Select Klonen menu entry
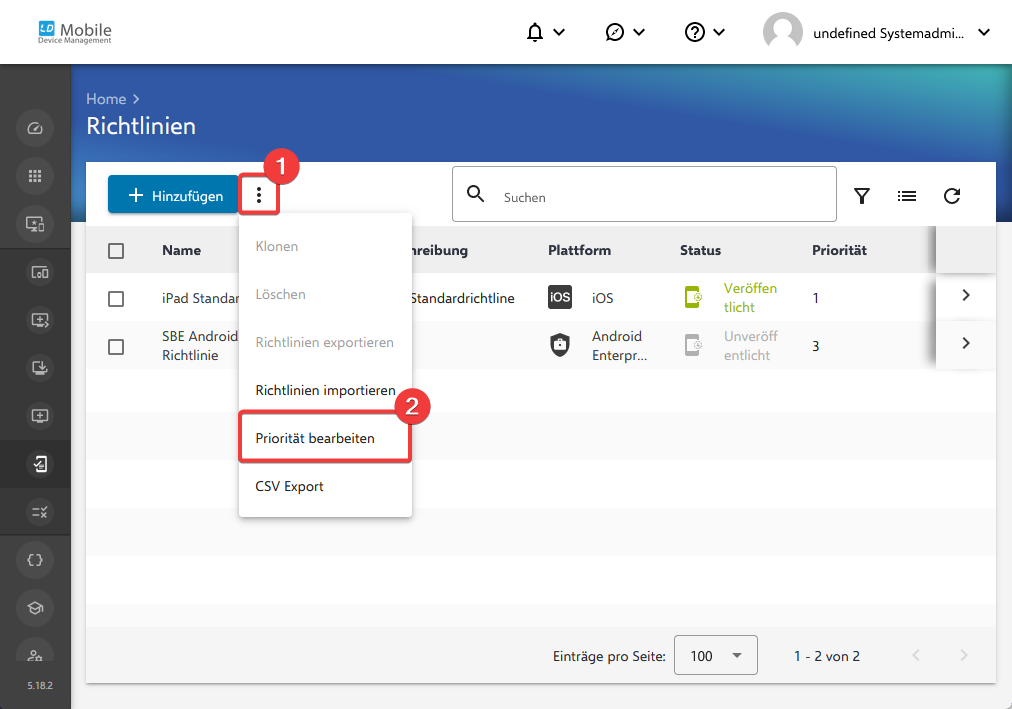 [x=325, y=246]
